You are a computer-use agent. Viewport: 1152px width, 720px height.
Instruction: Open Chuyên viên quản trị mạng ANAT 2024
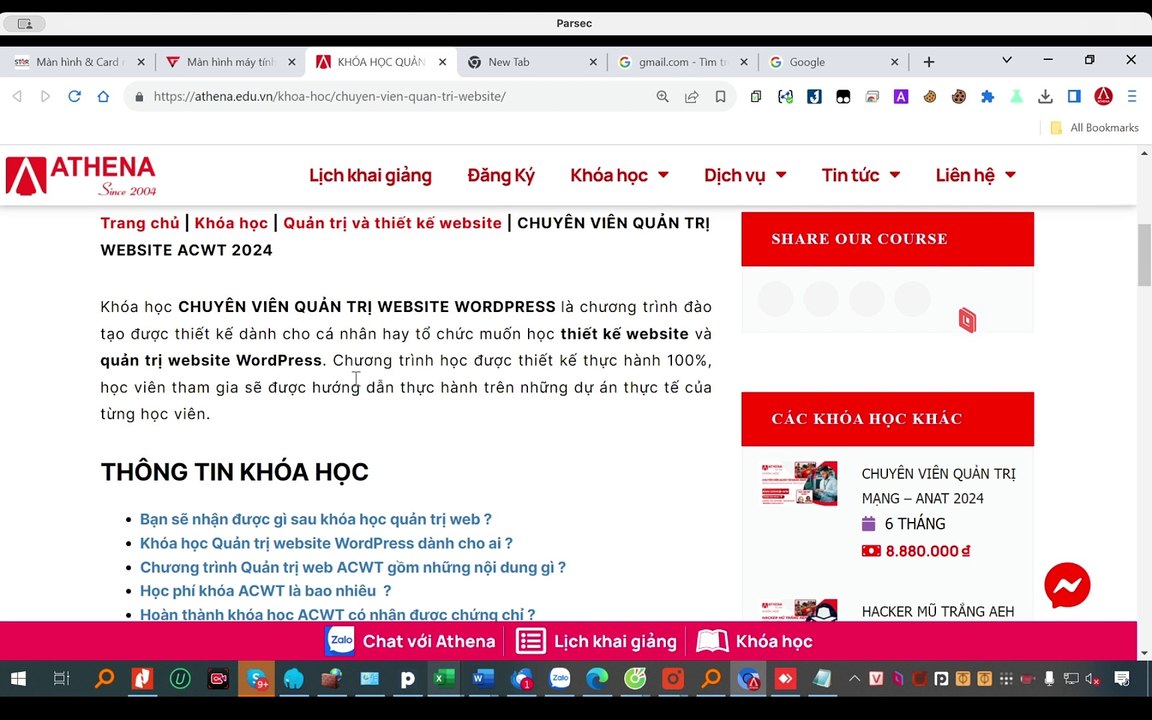pos(938,486)
